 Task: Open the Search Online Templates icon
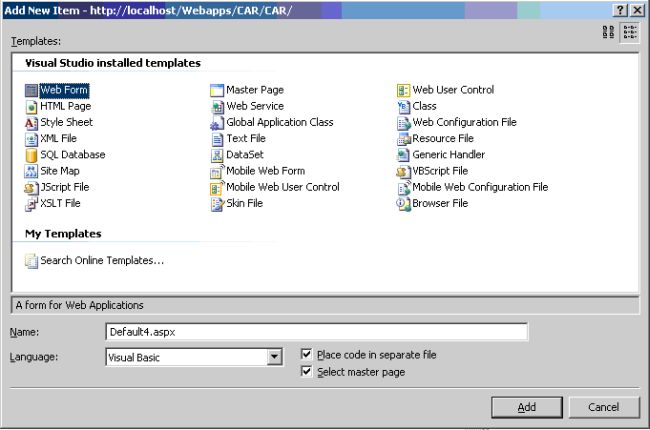pos(31,261)
